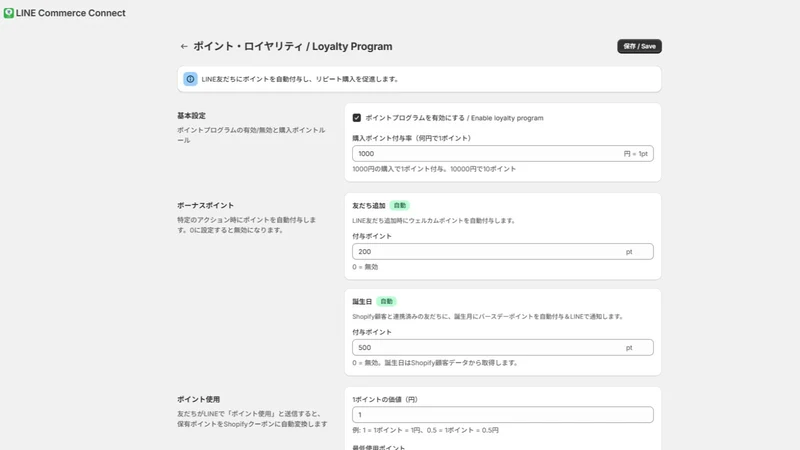
Task: Click the 基本設定 section heading
Action: tap(191, 116)
